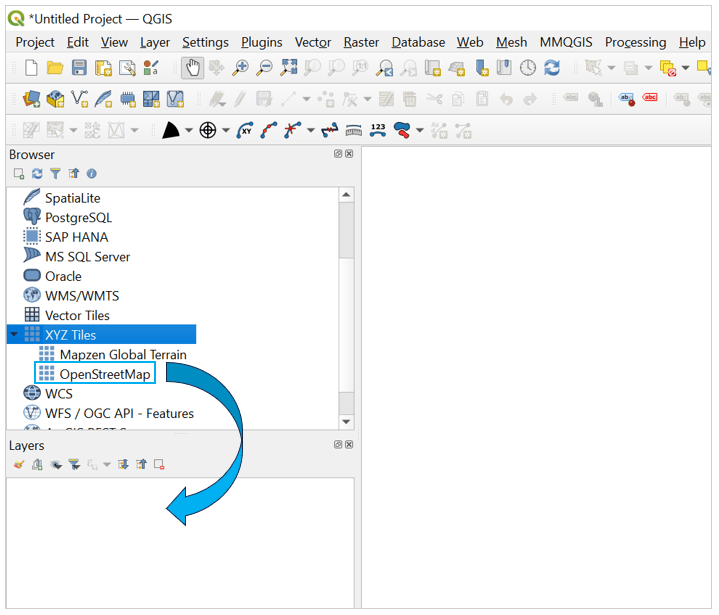Click the Save Project floppy icon
The image size is (719, 615).
[79, 68]
